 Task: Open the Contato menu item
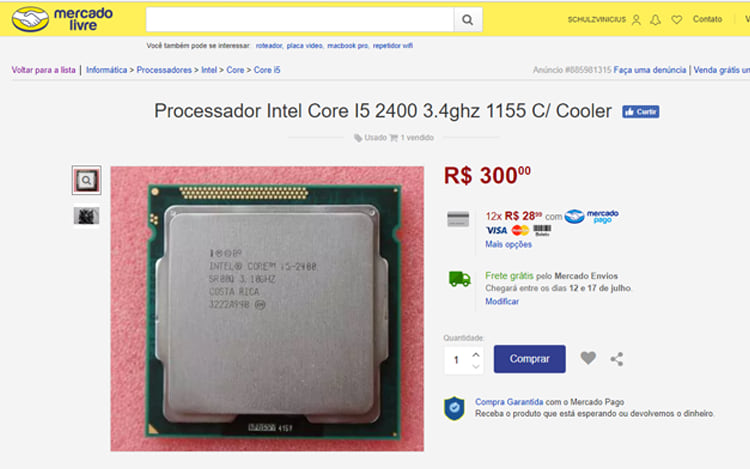[x=707, y=19]
